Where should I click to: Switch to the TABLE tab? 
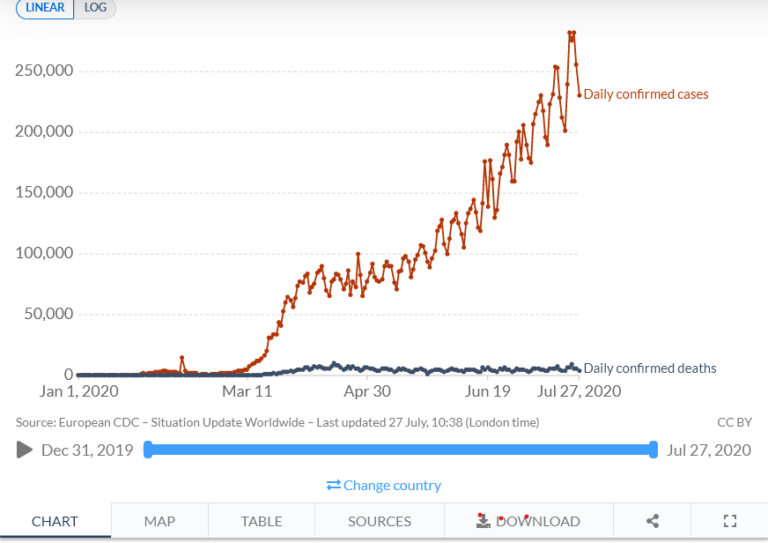point(262,521)
